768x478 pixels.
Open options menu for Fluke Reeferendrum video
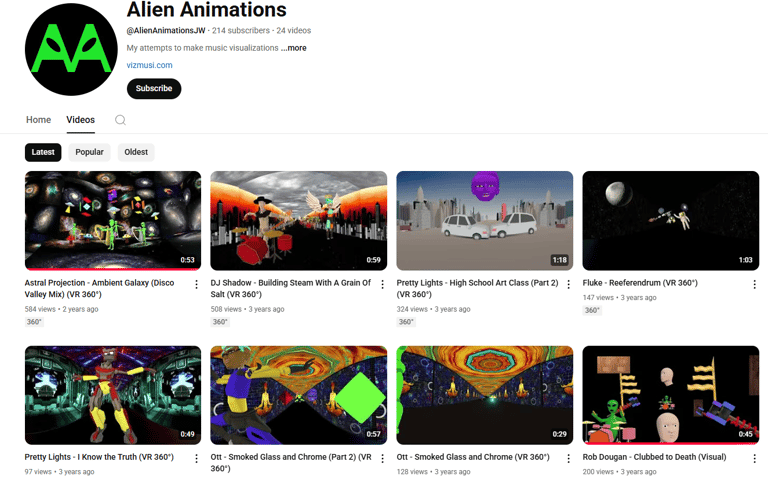click(754, 284)
